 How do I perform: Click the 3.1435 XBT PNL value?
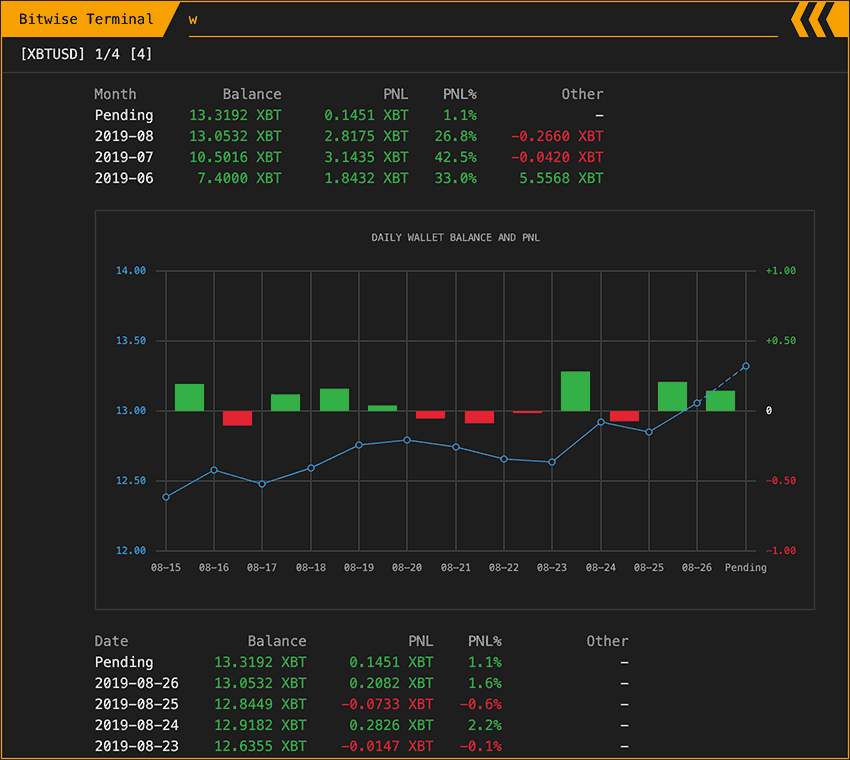366,158
